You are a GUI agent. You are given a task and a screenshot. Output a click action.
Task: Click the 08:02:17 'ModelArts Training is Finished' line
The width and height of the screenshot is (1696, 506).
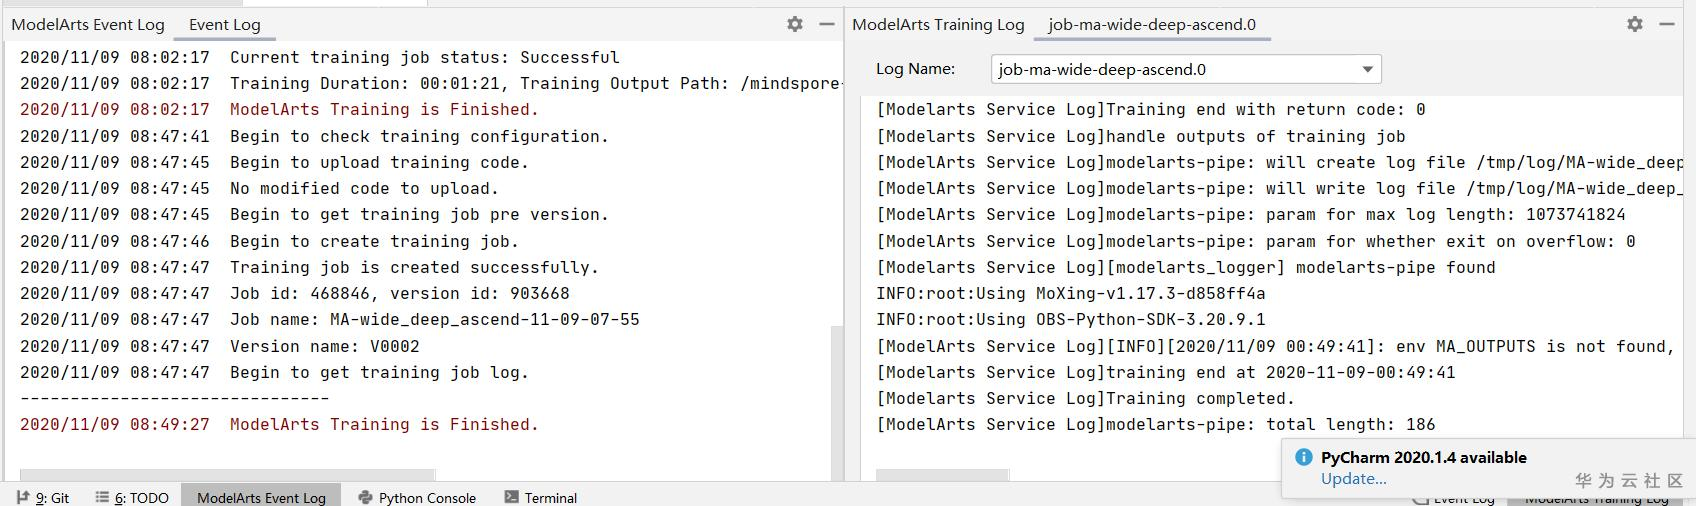pos(280,109)
